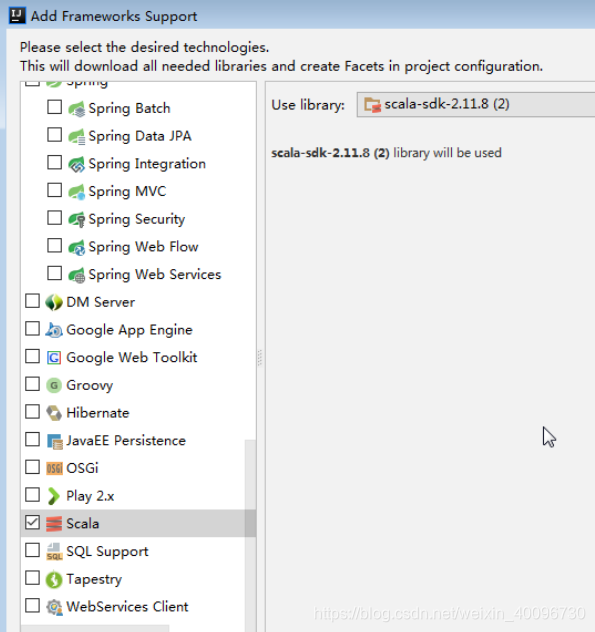The height and width of the screenshot is (632, 595).
Task: Select the Scala label
Action: point(83,524)
